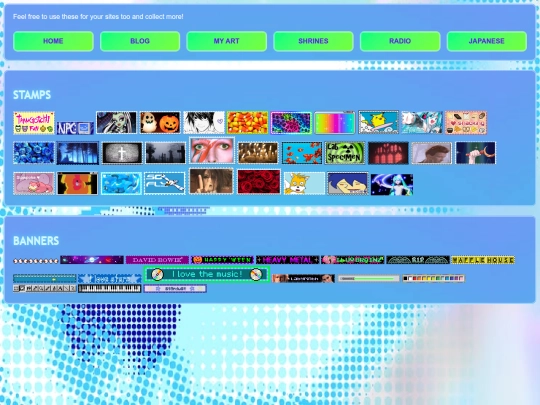Image resolution: width=540 pixels, height=405 pixels.
Task: Click the foggy graveyard stamp
Action: click(x=166, y=153)
